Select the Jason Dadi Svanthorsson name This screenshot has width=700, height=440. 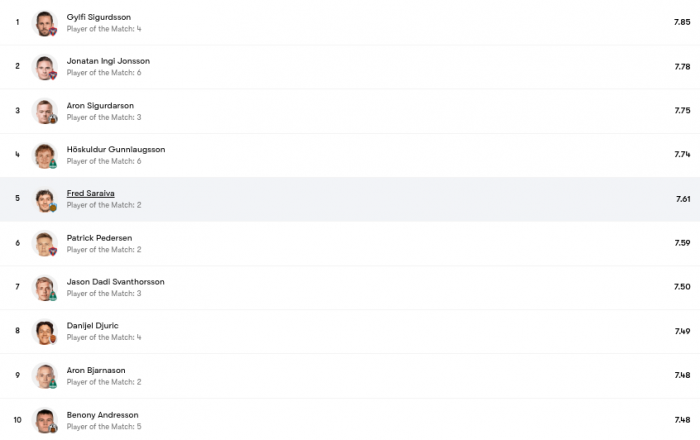[x=116, y=282]
